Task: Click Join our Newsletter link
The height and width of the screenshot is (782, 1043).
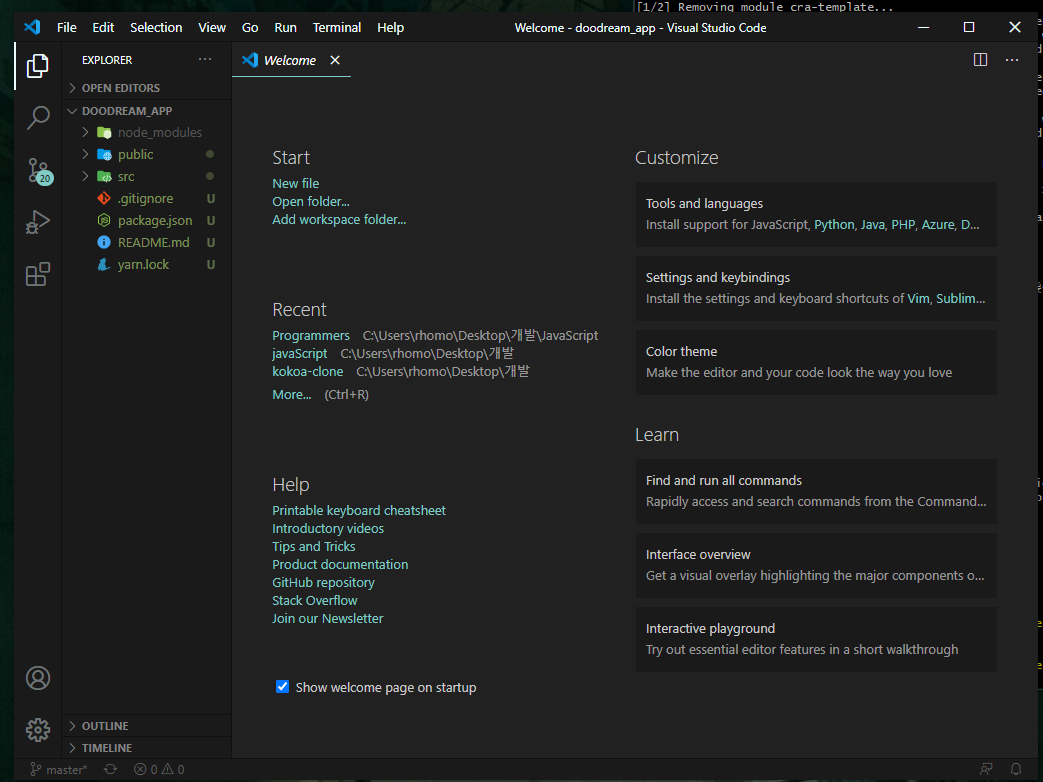Action: tap(327, 618)
